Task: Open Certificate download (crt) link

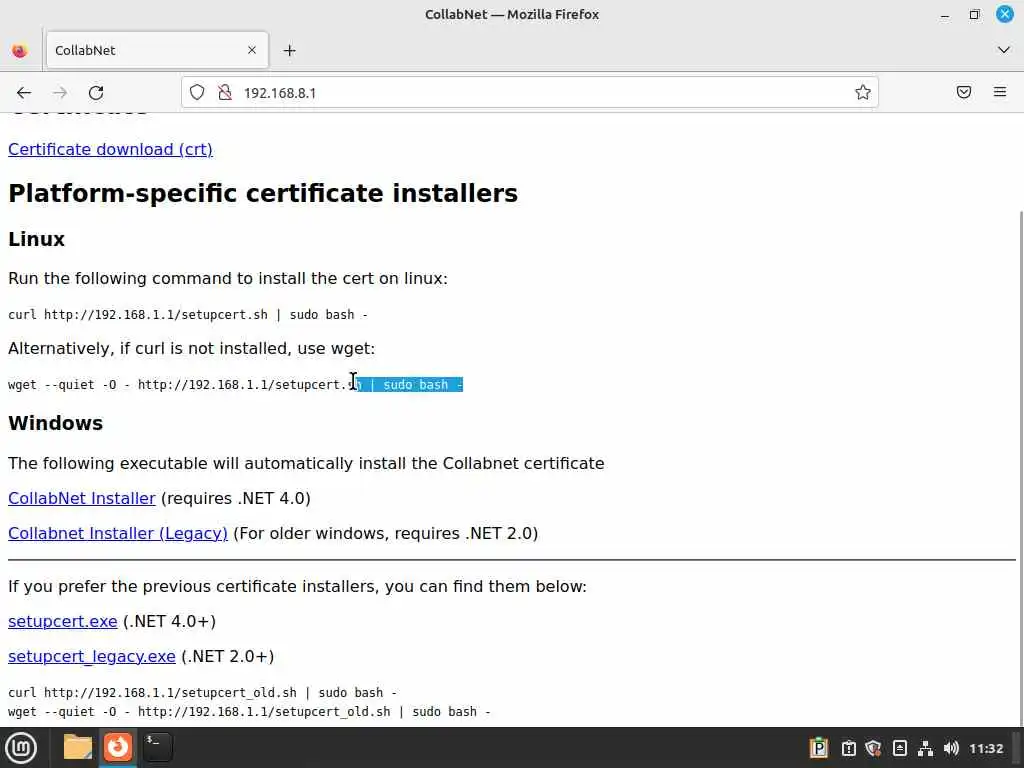Action: tap(110, 150)
